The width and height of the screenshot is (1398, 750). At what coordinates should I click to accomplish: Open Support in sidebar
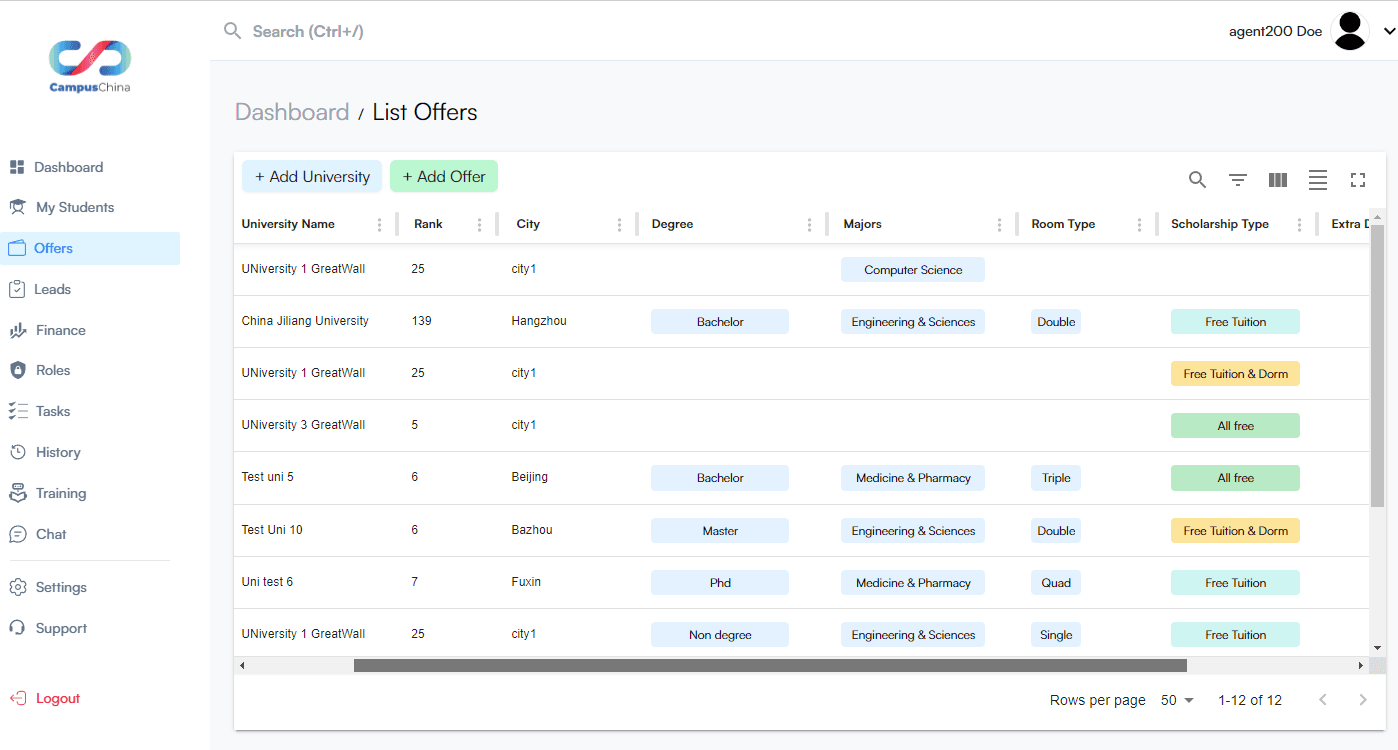[90, 628]
